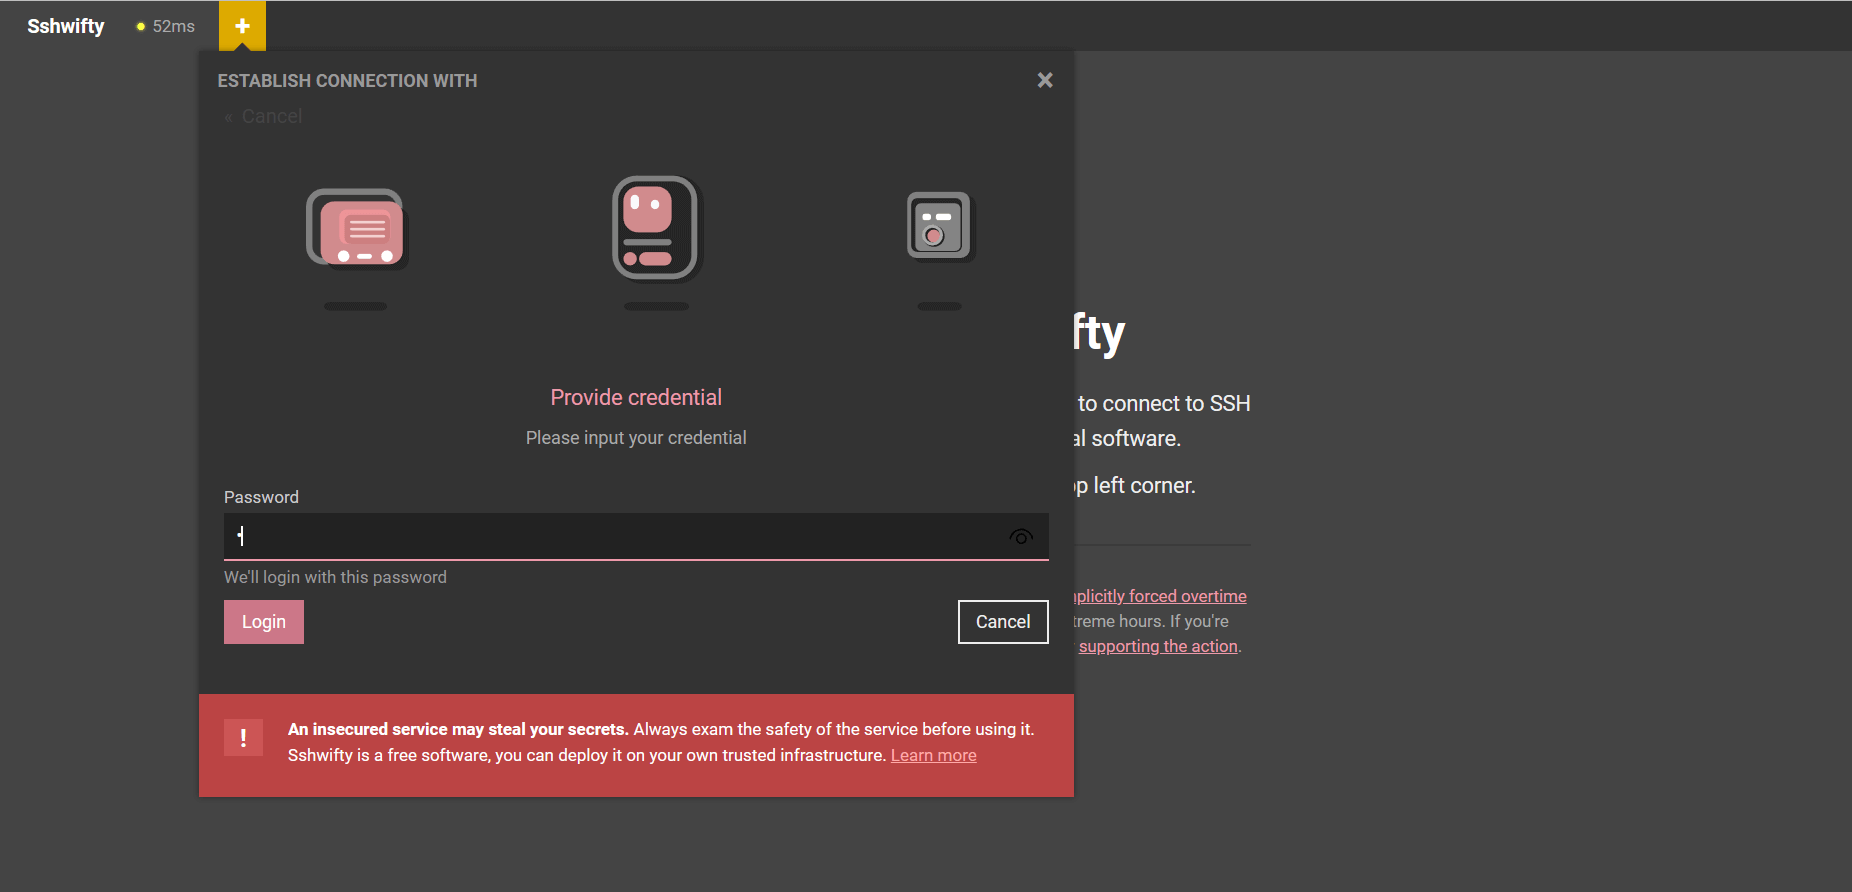Open the 52ms latency status indicator

166,26
